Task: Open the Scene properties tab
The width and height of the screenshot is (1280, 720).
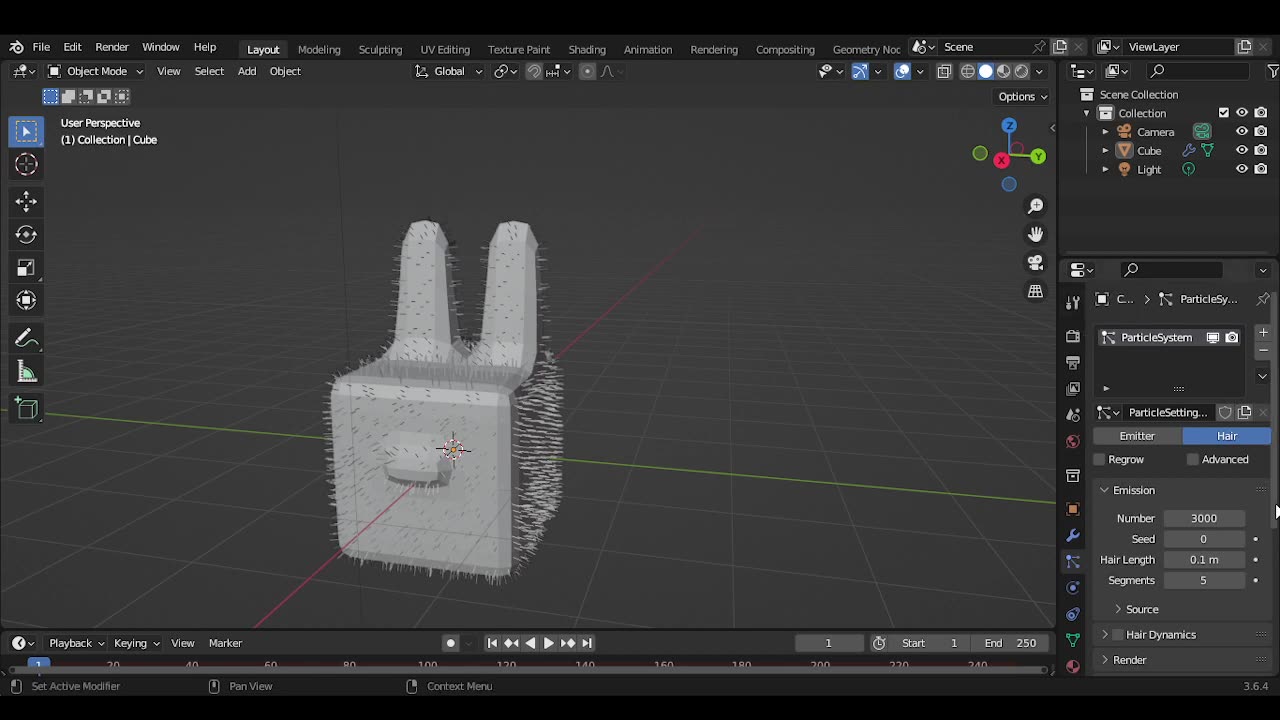Action: click(1073, 415)
